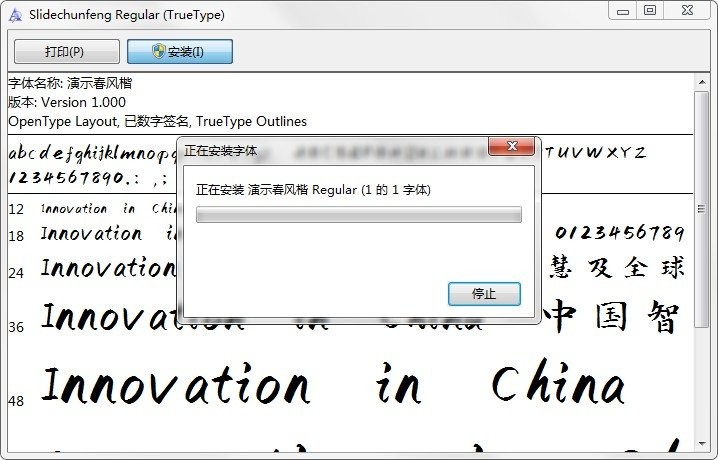Viewport: 718px width, 460px height.
Task: Click the size 18 label
Action: 16,236
